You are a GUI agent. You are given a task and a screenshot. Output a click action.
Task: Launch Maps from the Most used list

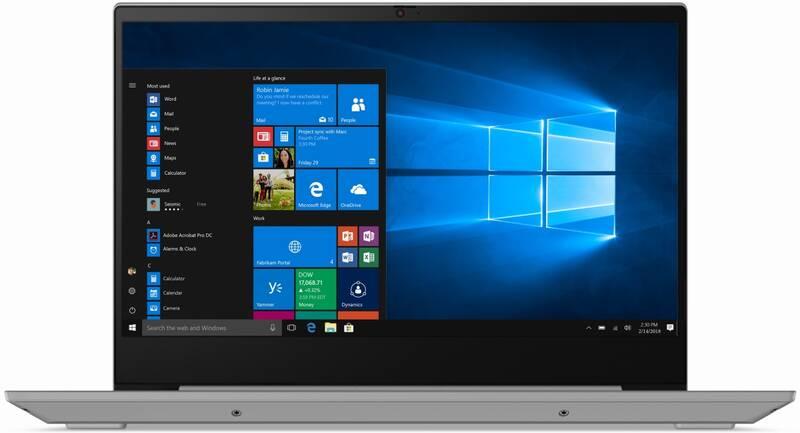[x=162, y=158]
